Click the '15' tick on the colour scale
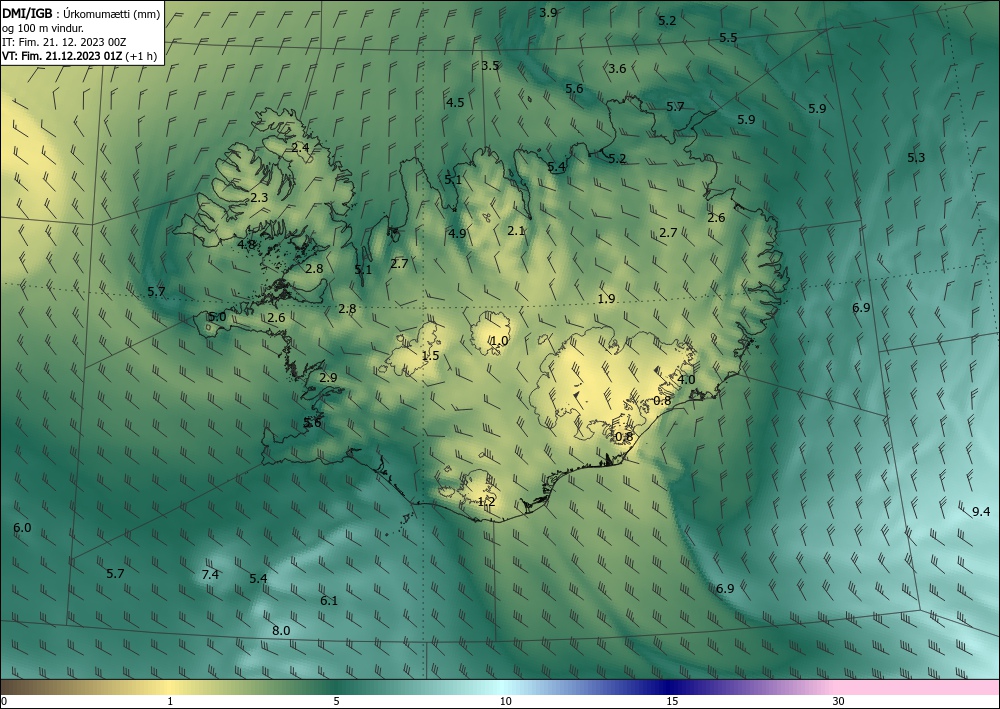Image resolution: width=1000 pixels, height=709 pixels. tap(672, 701)
